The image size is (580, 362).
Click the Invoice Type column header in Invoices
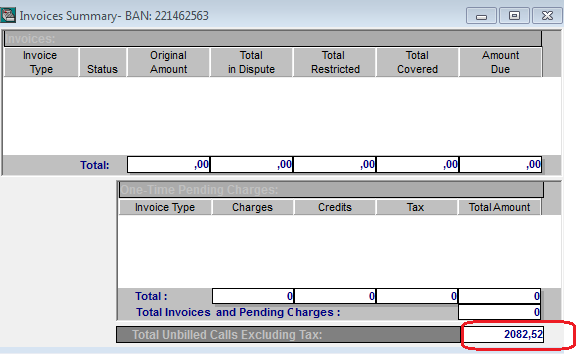pos(41,62)
